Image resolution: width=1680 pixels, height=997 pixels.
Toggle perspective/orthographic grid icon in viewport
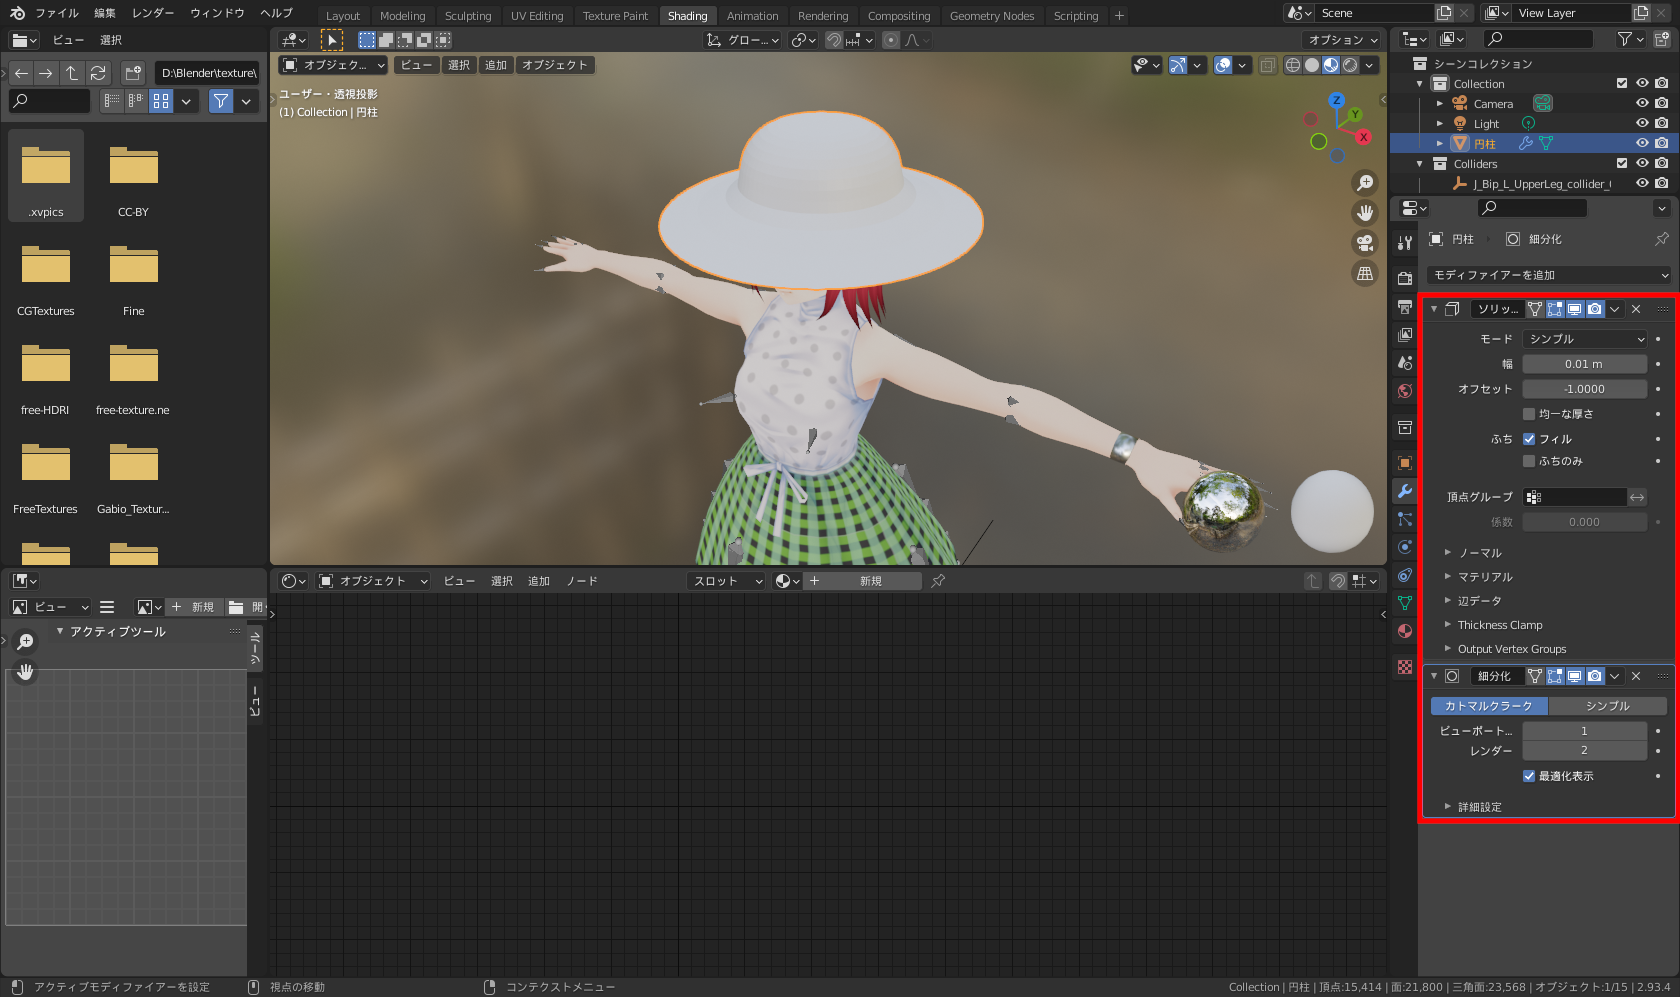1365,273
